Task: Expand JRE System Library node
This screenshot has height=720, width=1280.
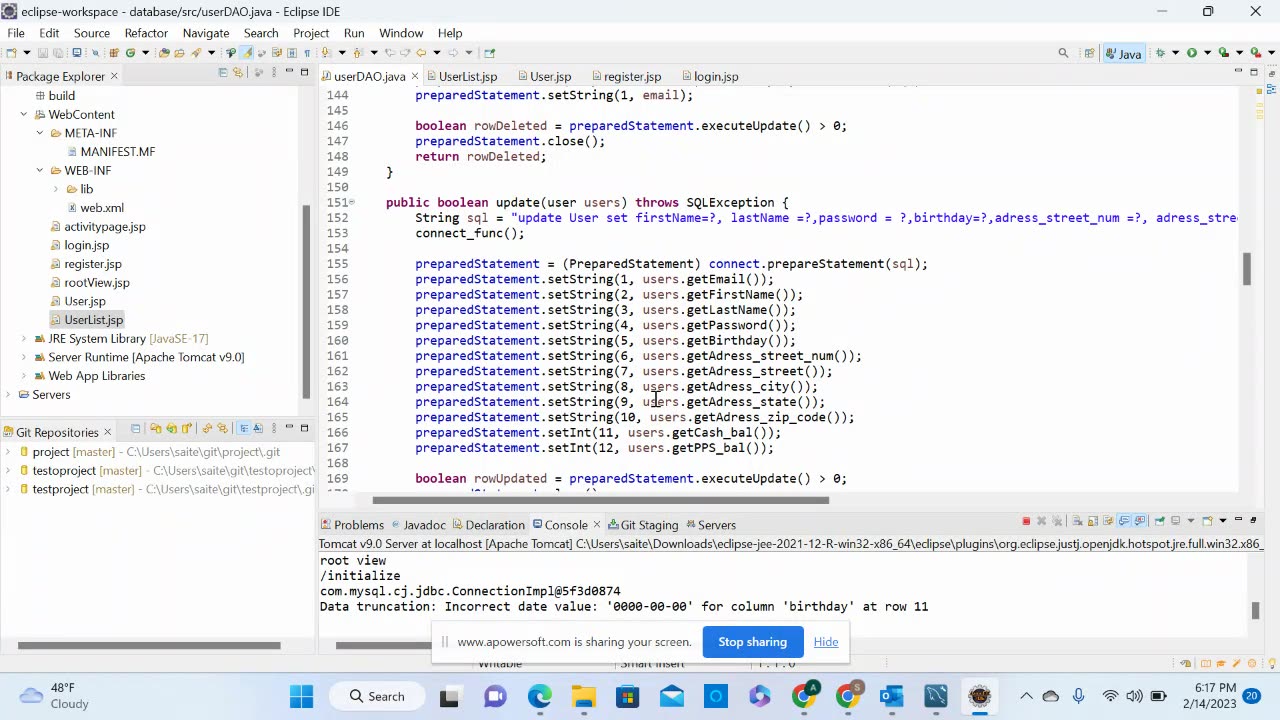Action: tap(24, 338)
